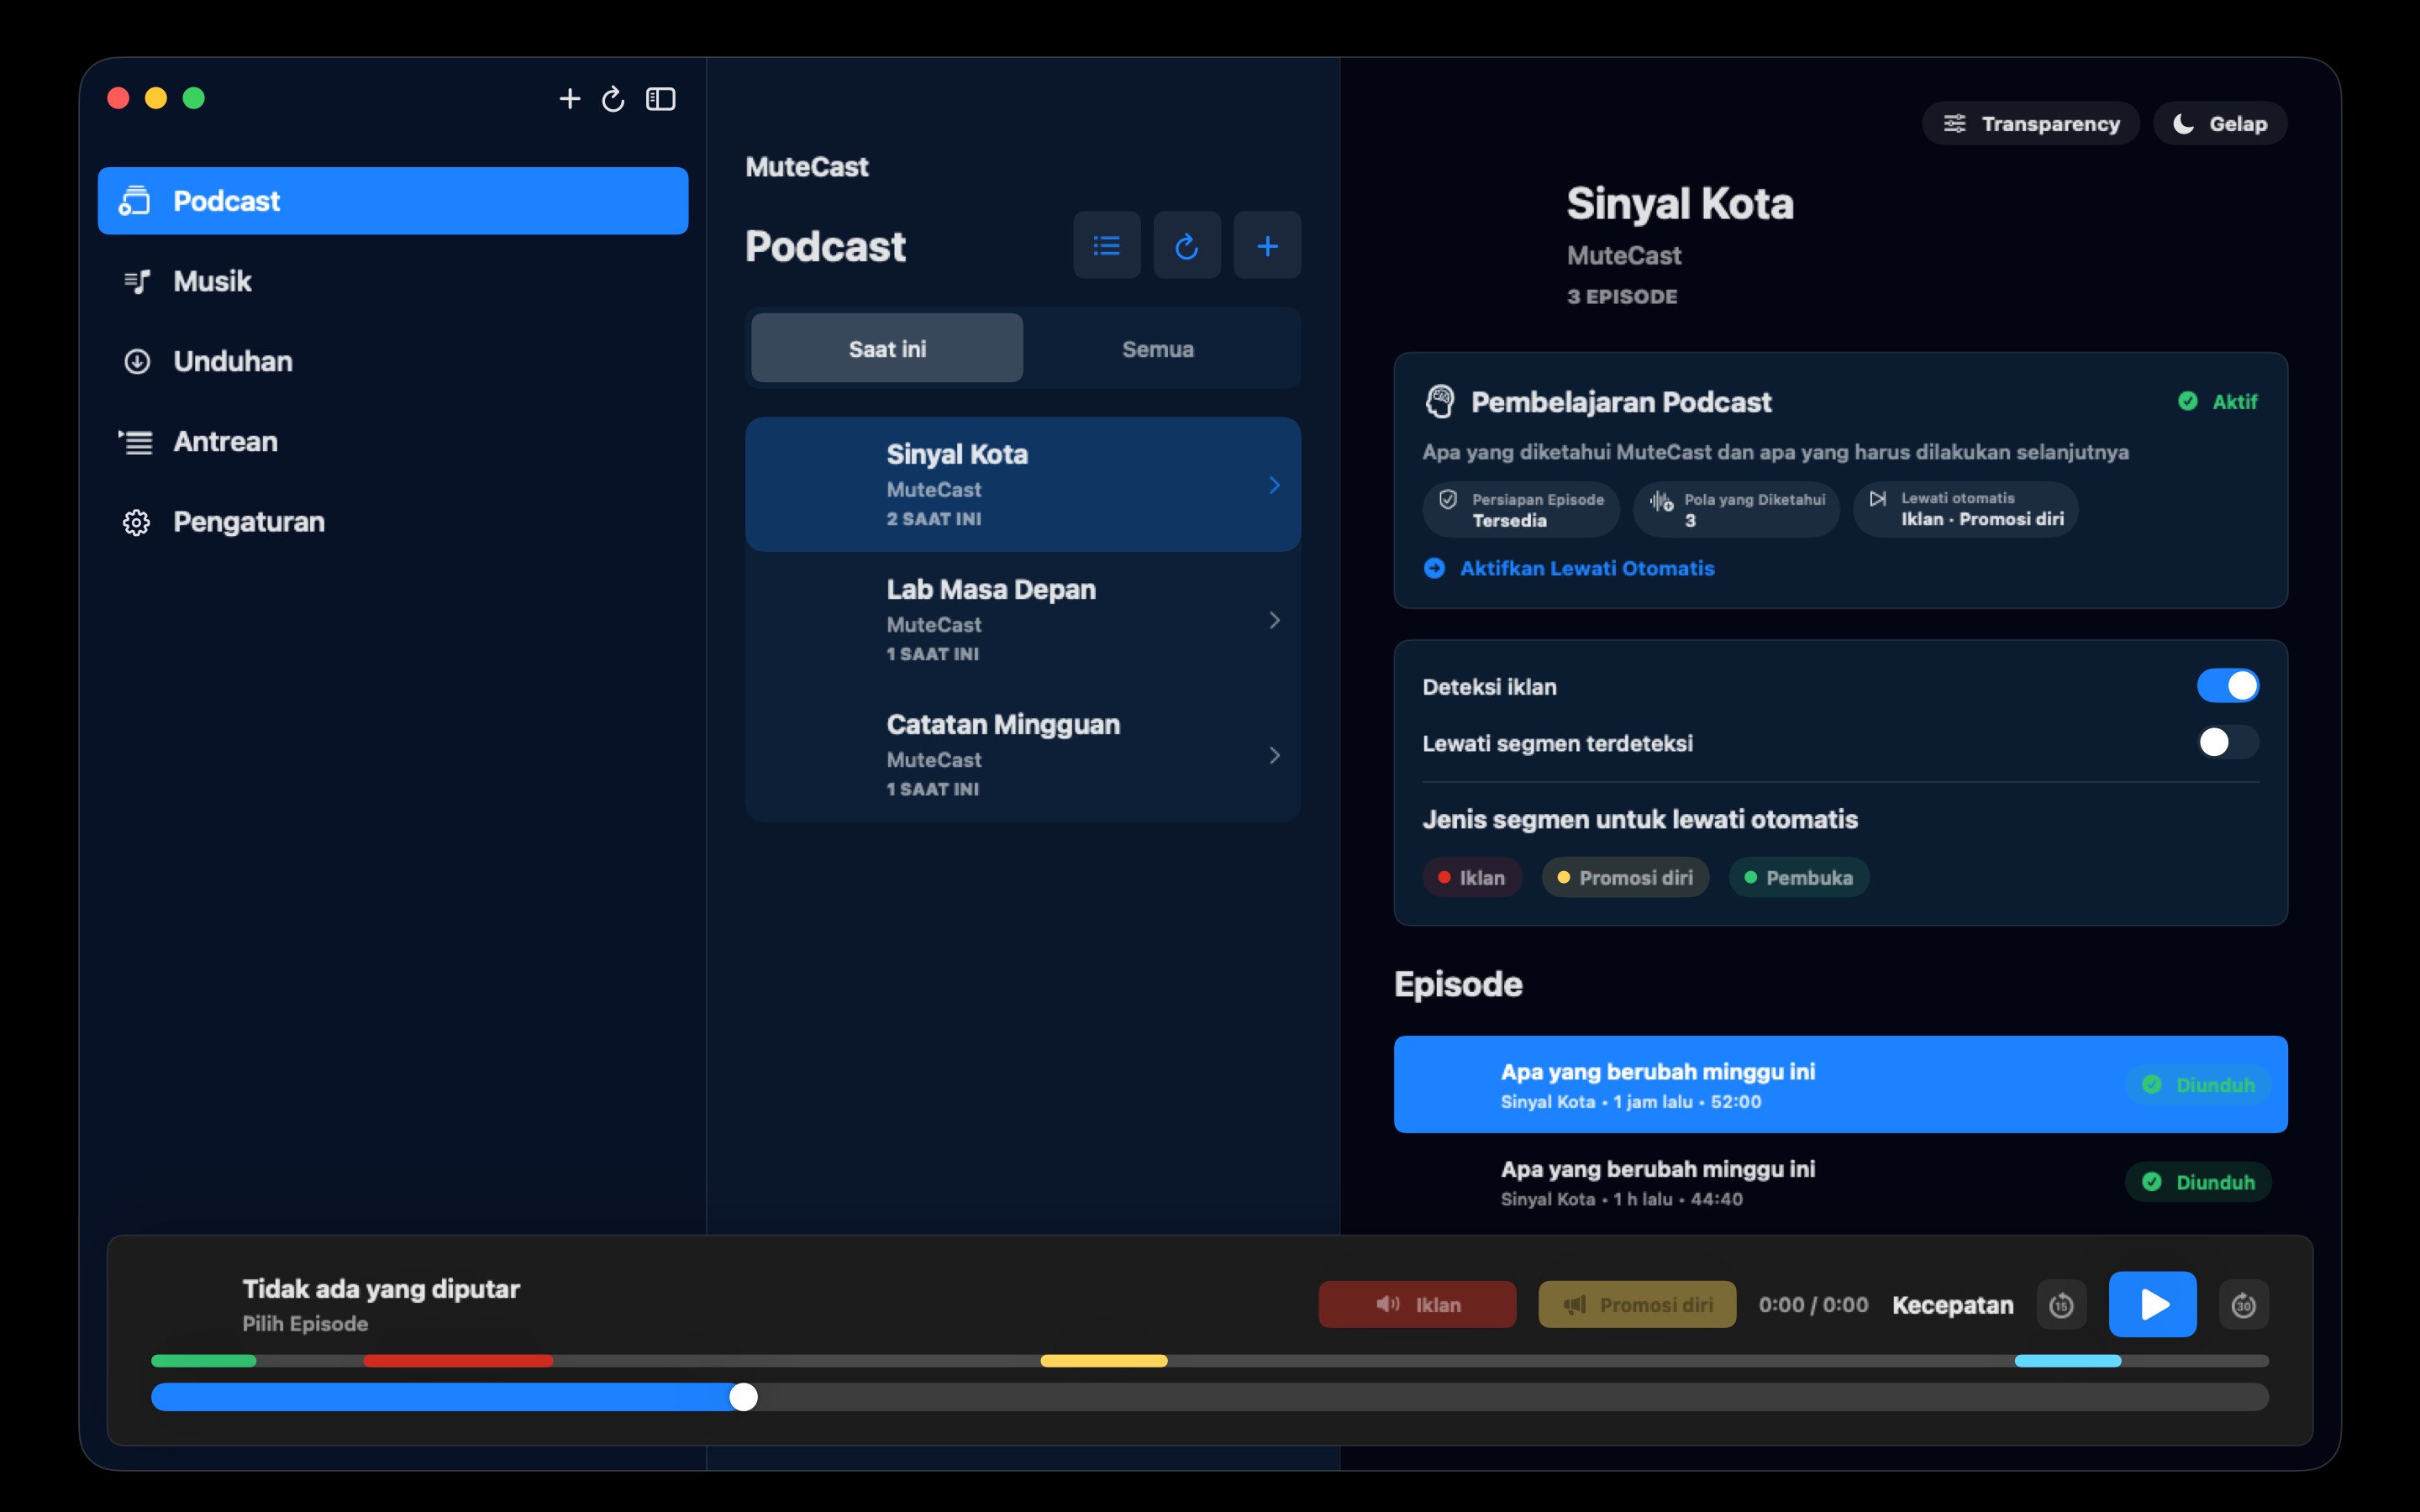Expand Lab Masa Depan row chevron
This screenshot has width=2420, height=1512.
1274,620
